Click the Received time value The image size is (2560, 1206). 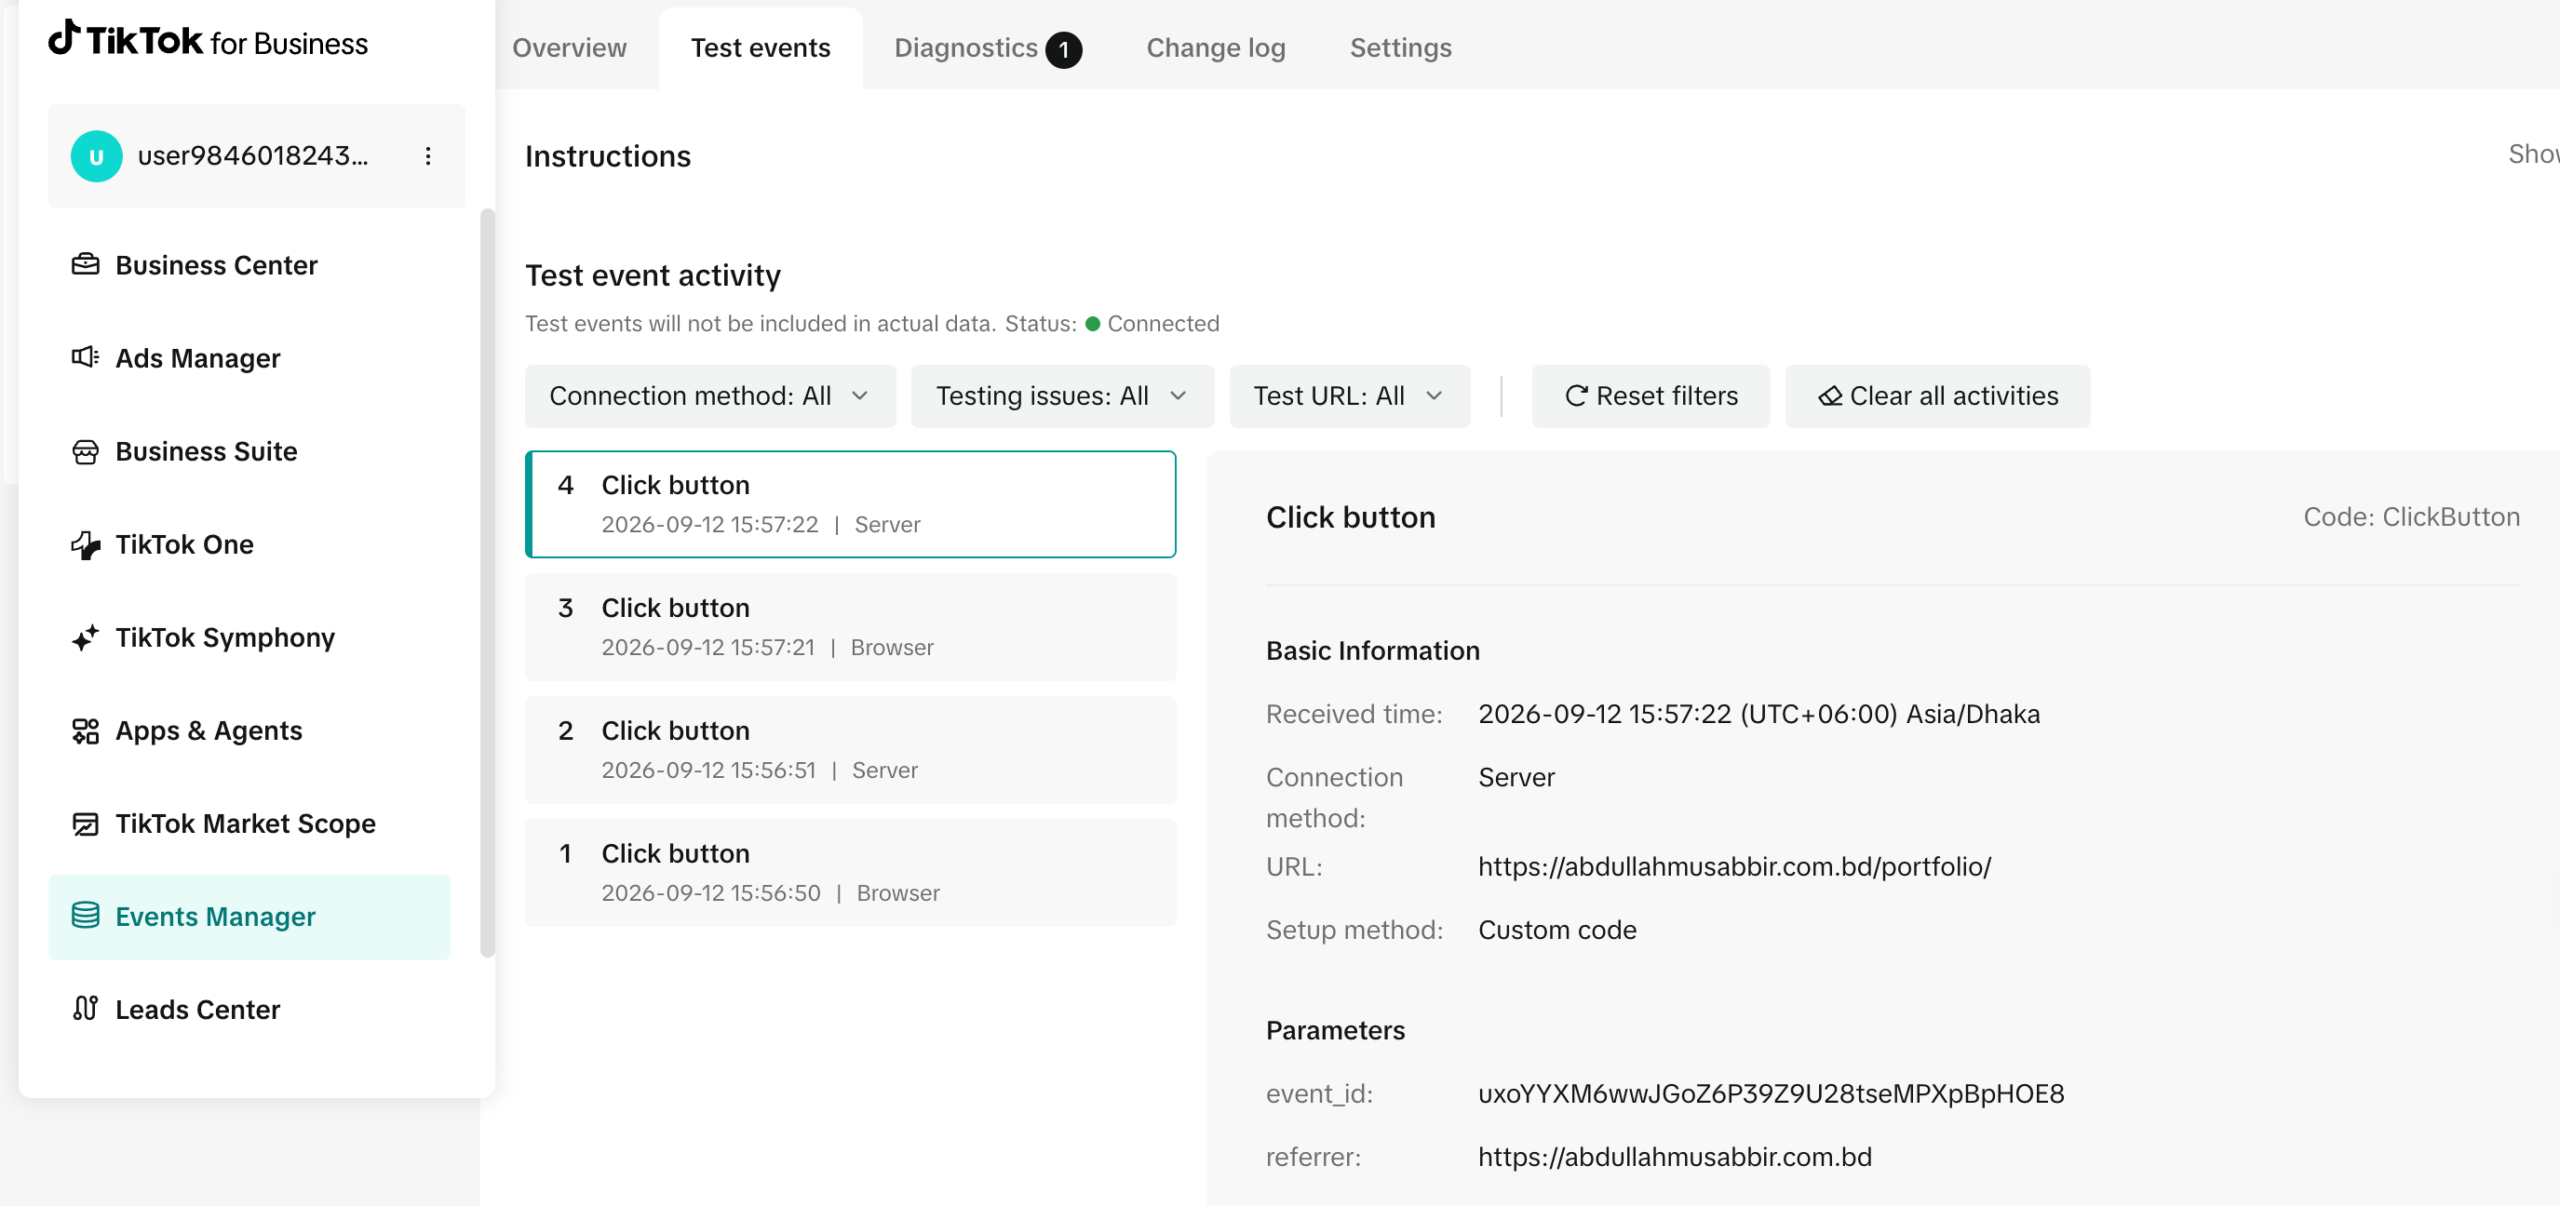pyautogui.click(x=1759, y=714)
